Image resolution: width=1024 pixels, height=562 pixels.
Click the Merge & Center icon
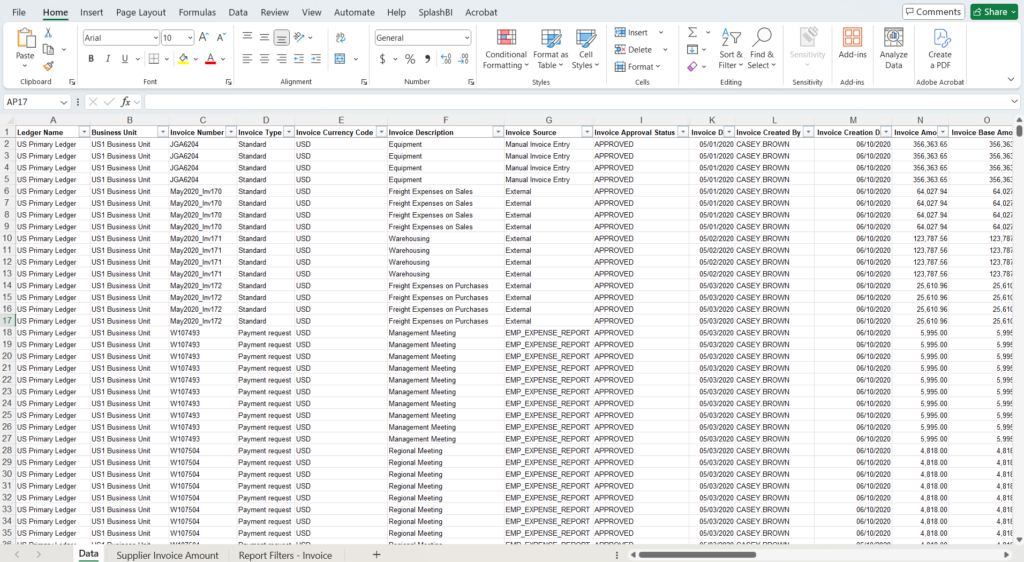click(340, 59)
